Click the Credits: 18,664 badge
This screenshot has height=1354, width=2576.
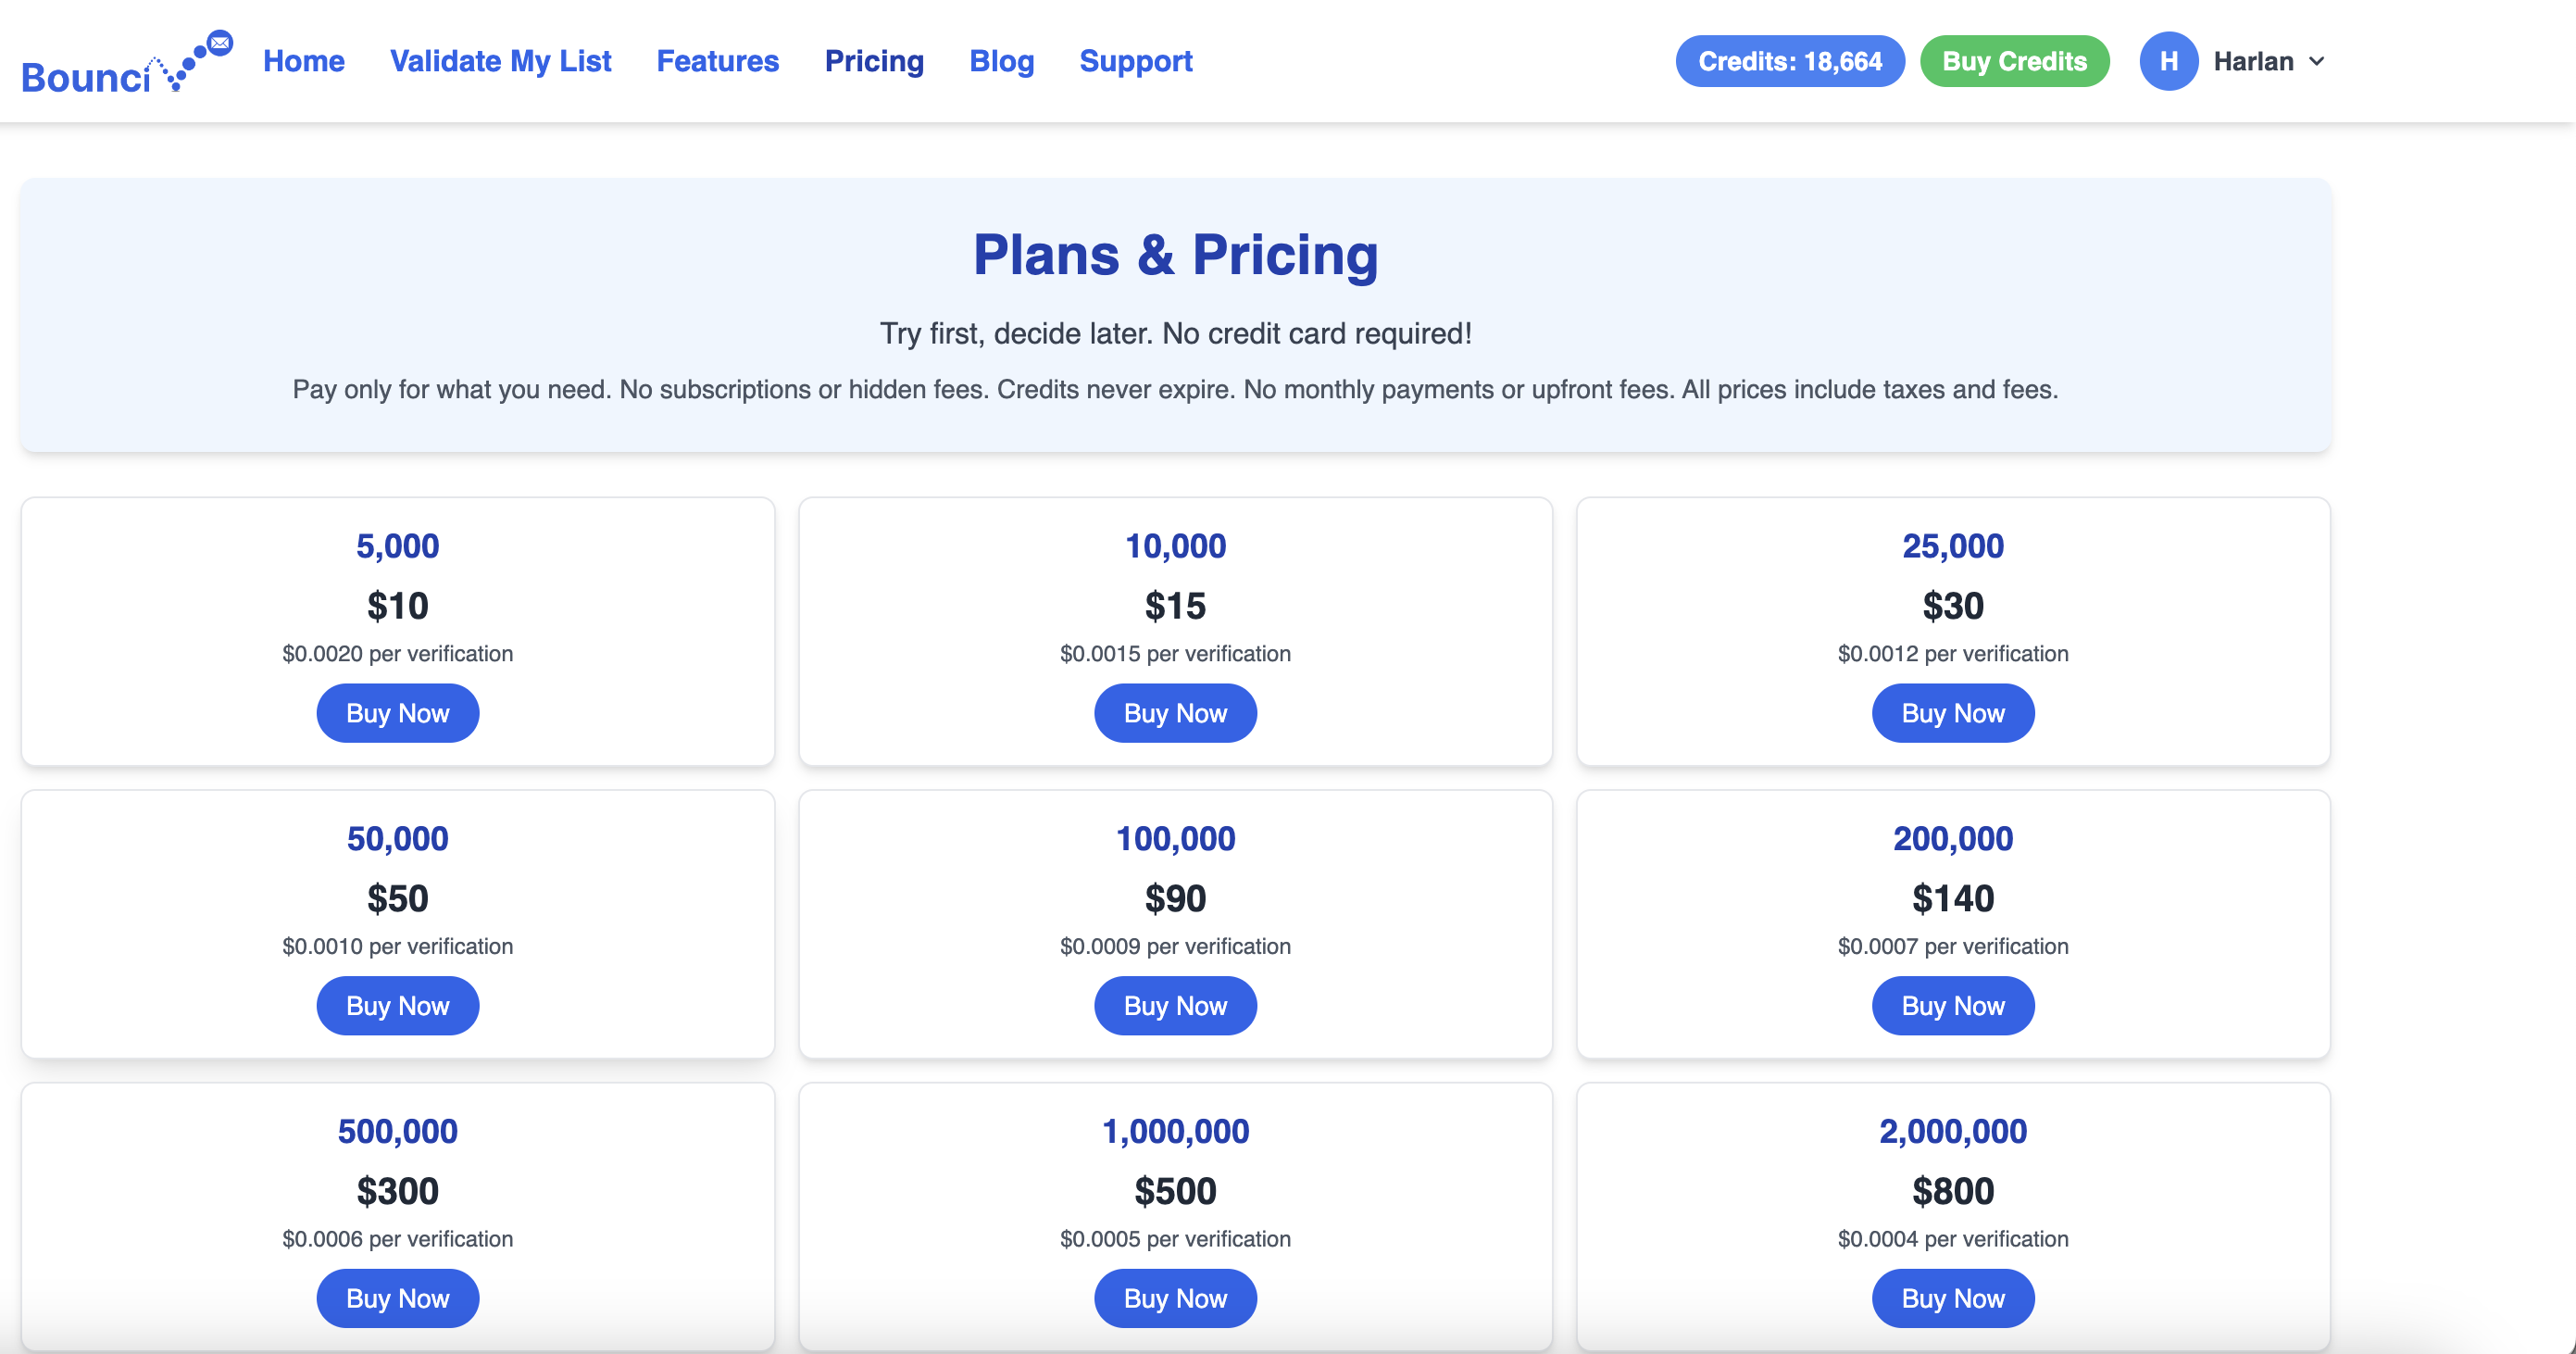(1789, 61)
